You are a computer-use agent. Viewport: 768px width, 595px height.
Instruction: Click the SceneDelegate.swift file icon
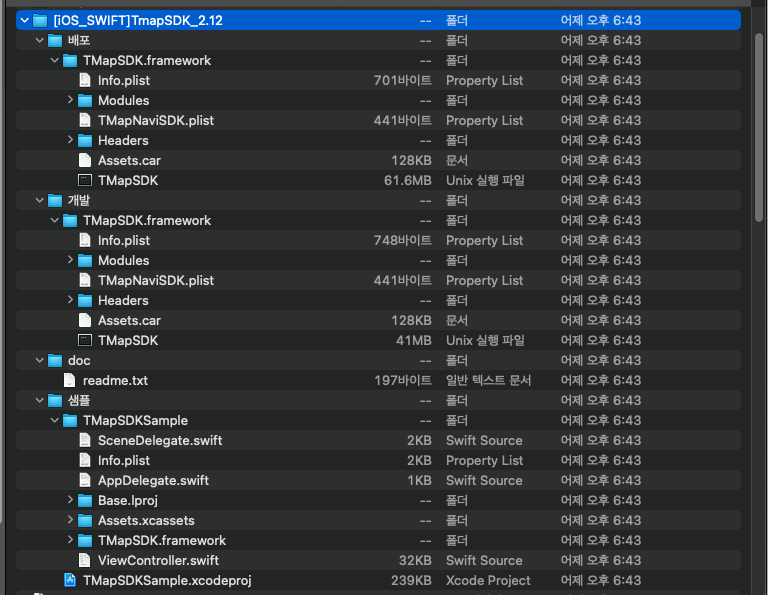pyautogui.click(x=85, y=440)
